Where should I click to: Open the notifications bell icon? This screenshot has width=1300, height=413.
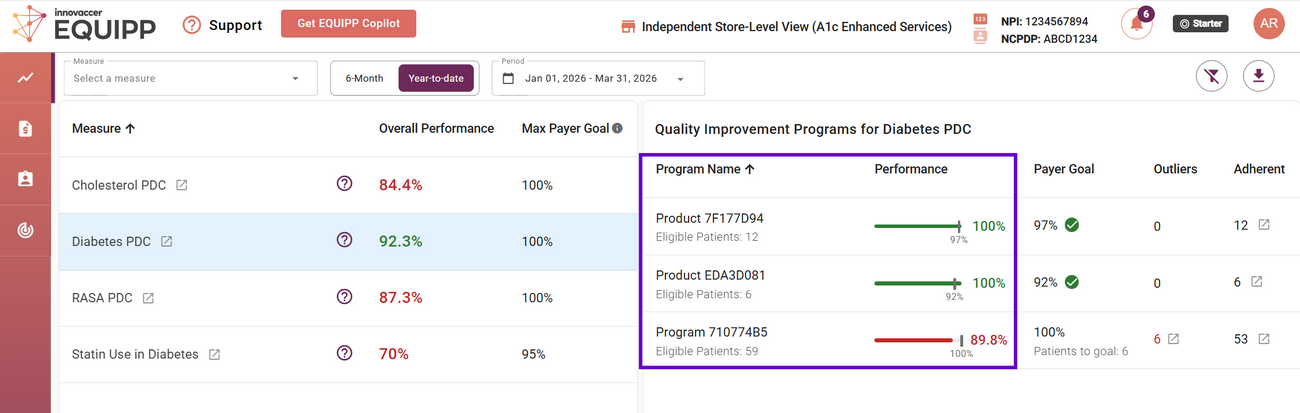(x=1136, y=24)
